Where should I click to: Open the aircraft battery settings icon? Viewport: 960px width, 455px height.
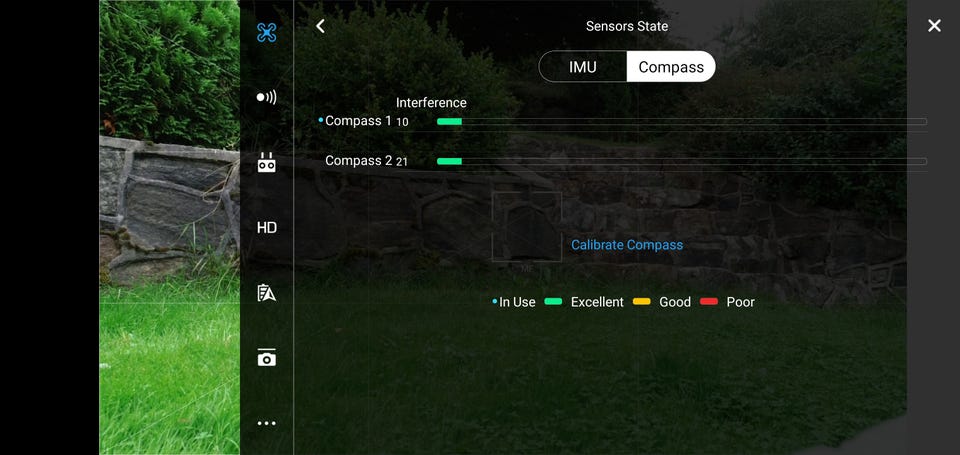(266, 293)
